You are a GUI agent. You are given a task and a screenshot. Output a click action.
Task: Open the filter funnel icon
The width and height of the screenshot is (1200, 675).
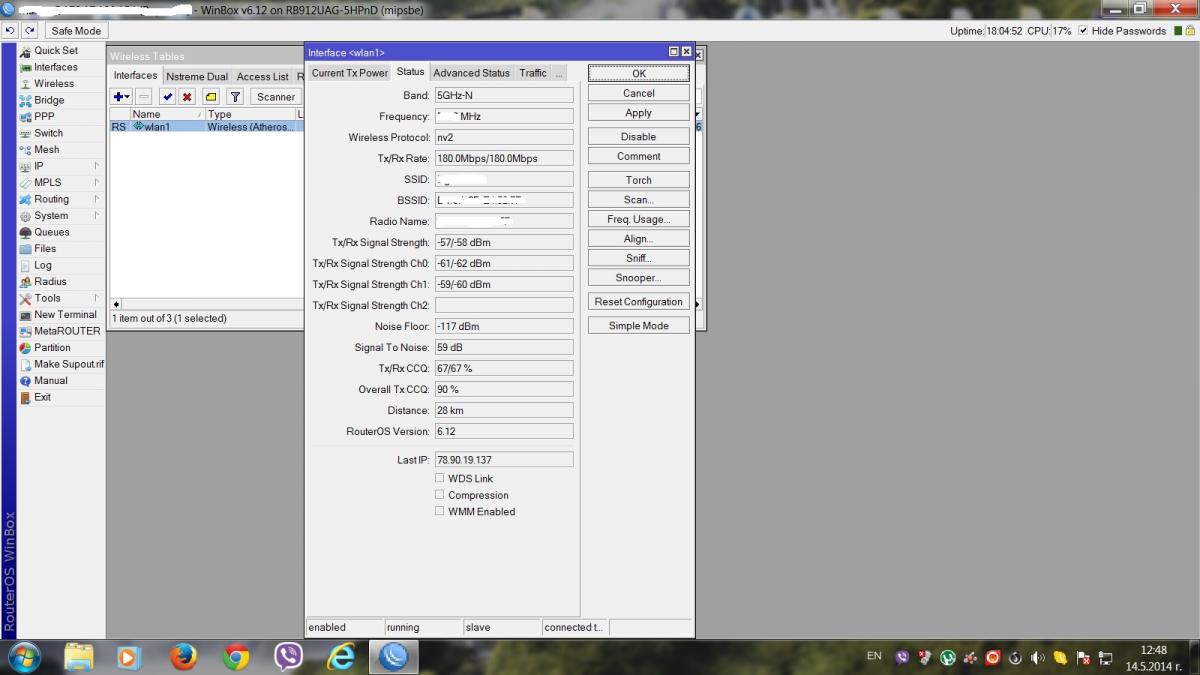click(x=235, y=97)
